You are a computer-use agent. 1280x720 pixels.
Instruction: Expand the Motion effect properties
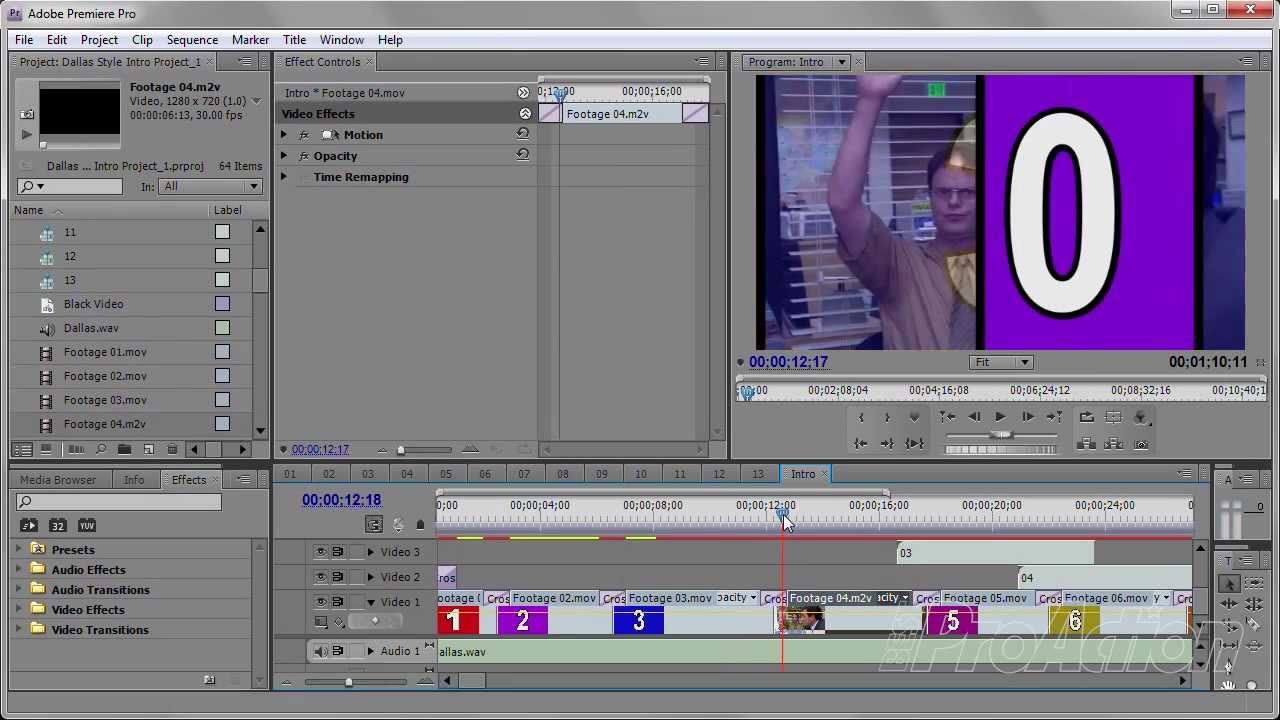click(x=284, y=135)
